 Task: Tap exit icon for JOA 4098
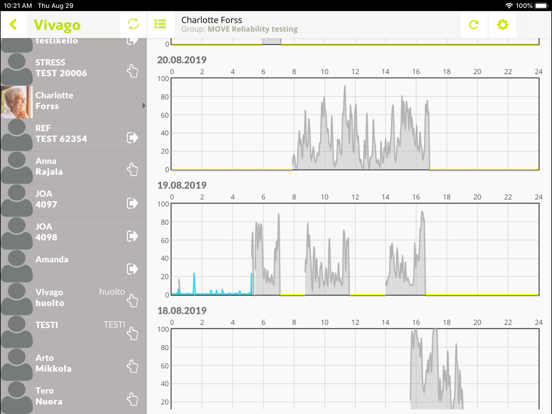[x=132, y=236]
